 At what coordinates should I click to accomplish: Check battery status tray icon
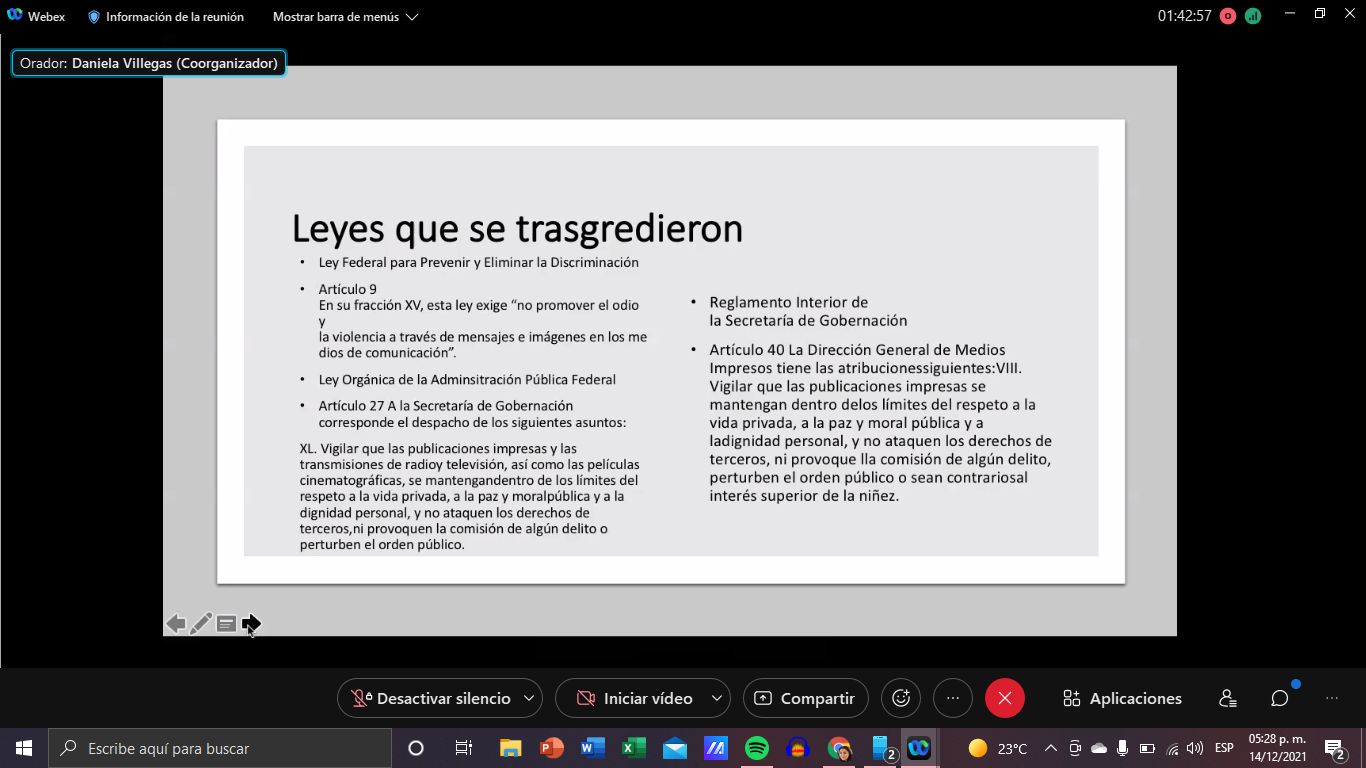[x=1147, y=748]
